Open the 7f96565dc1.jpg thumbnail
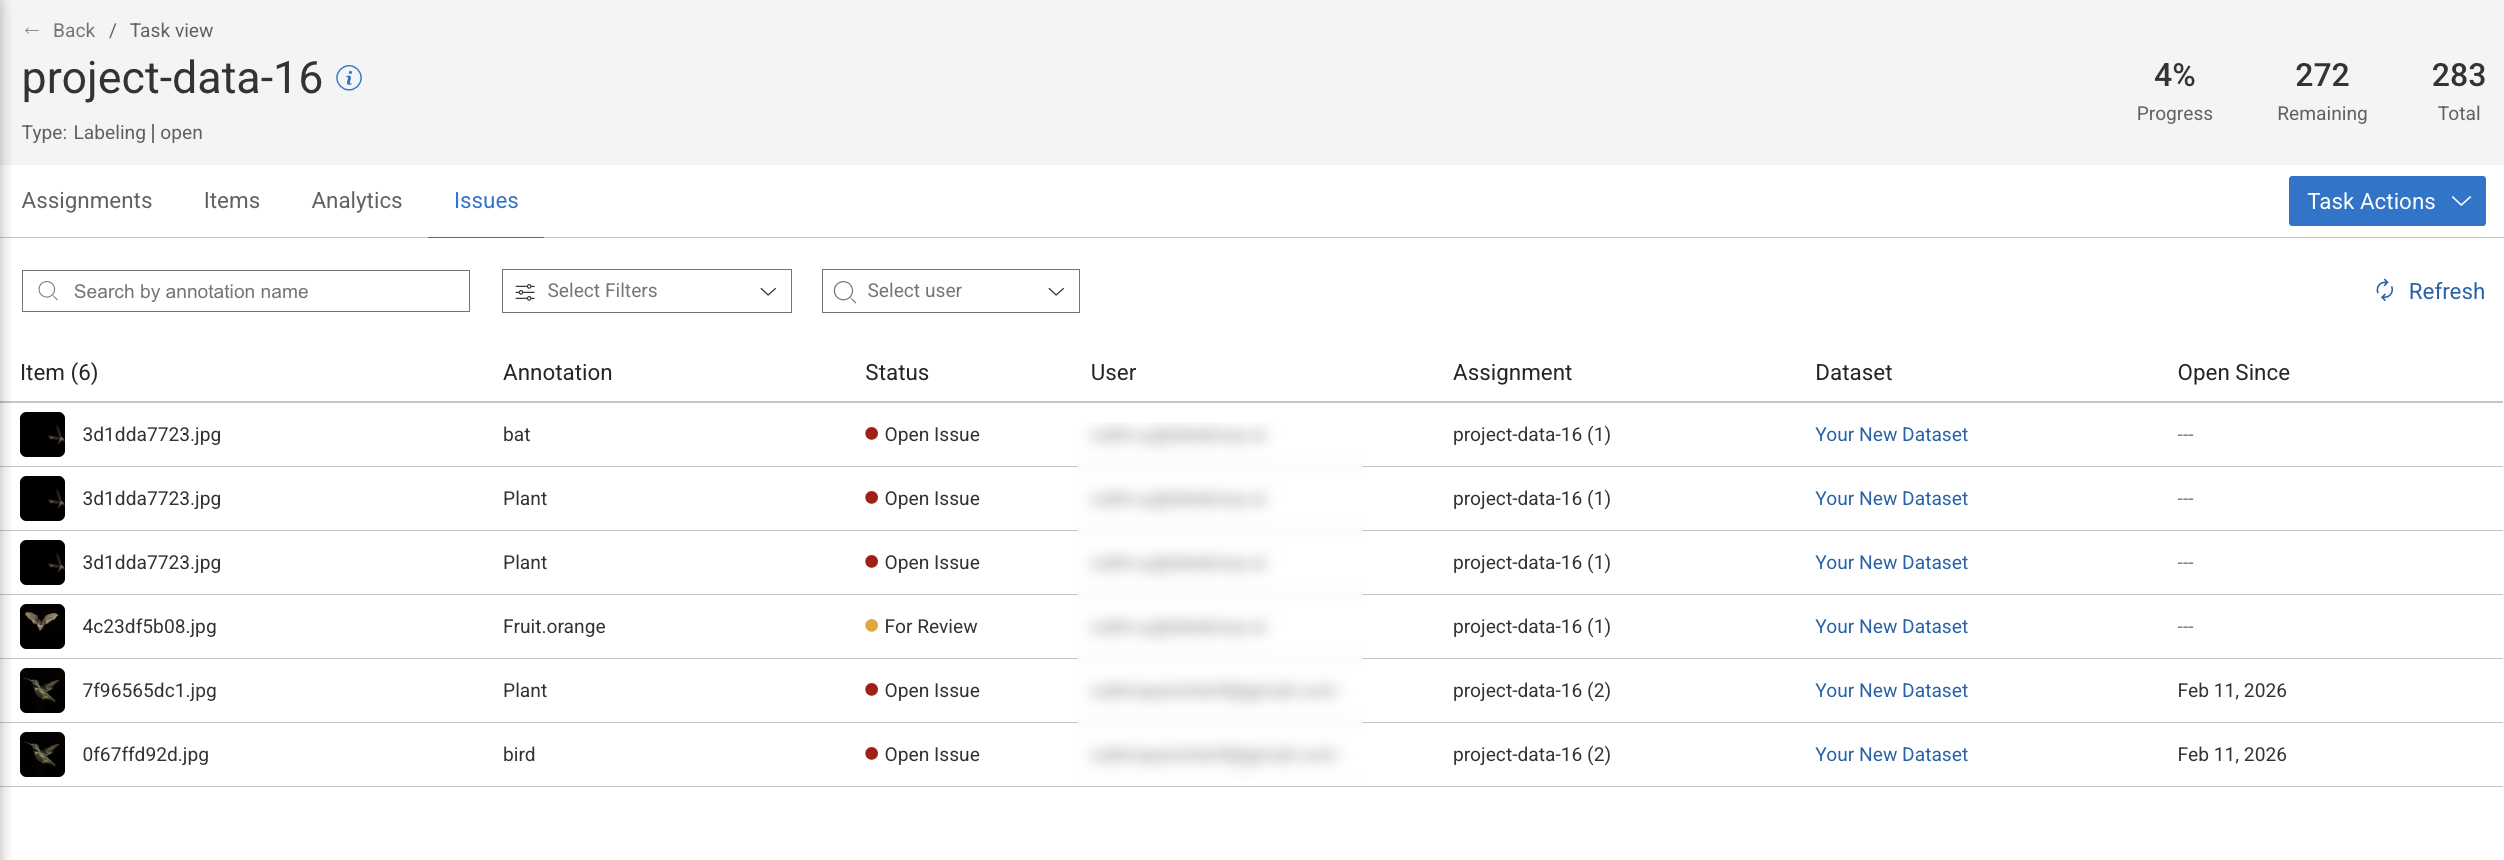Viewport: 2504px width, 860px height. 43,691
